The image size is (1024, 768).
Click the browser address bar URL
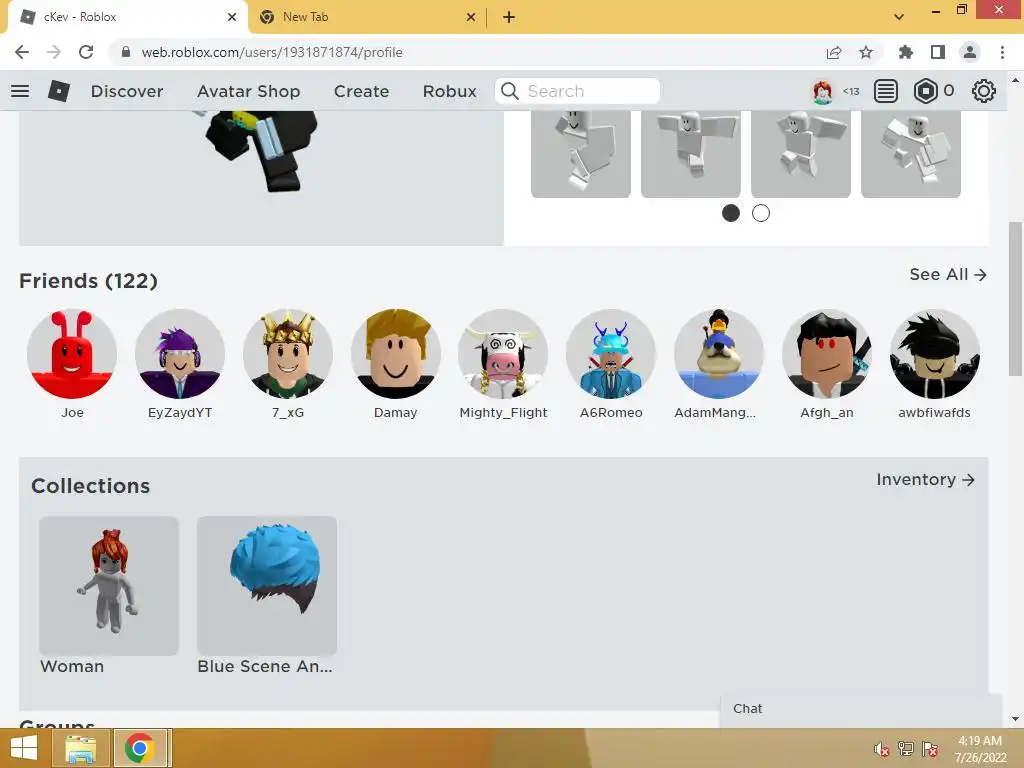272,52
